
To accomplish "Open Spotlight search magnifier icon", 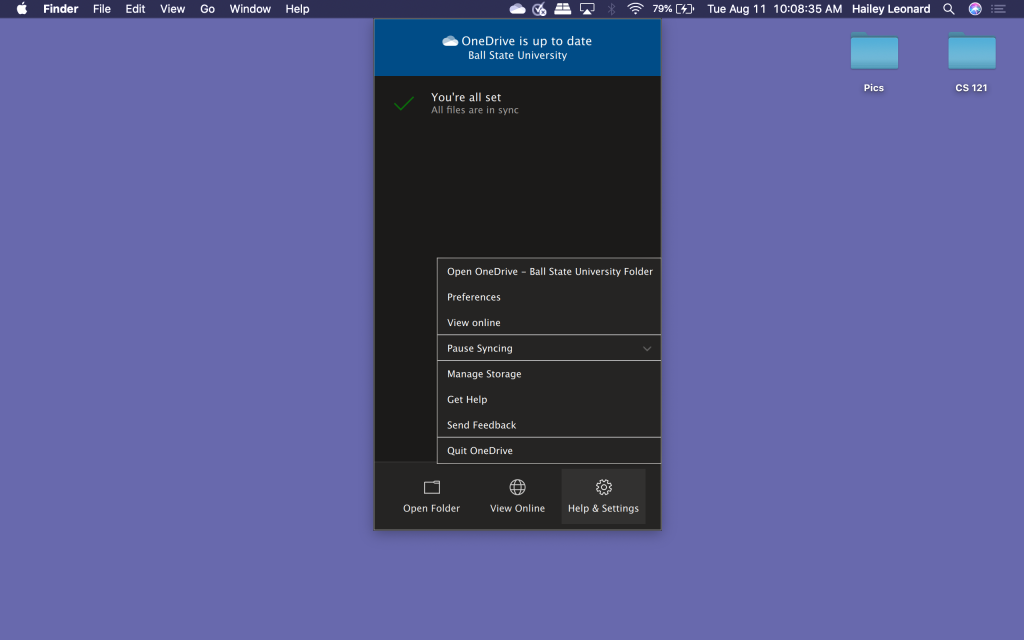I will click(949, 9).
